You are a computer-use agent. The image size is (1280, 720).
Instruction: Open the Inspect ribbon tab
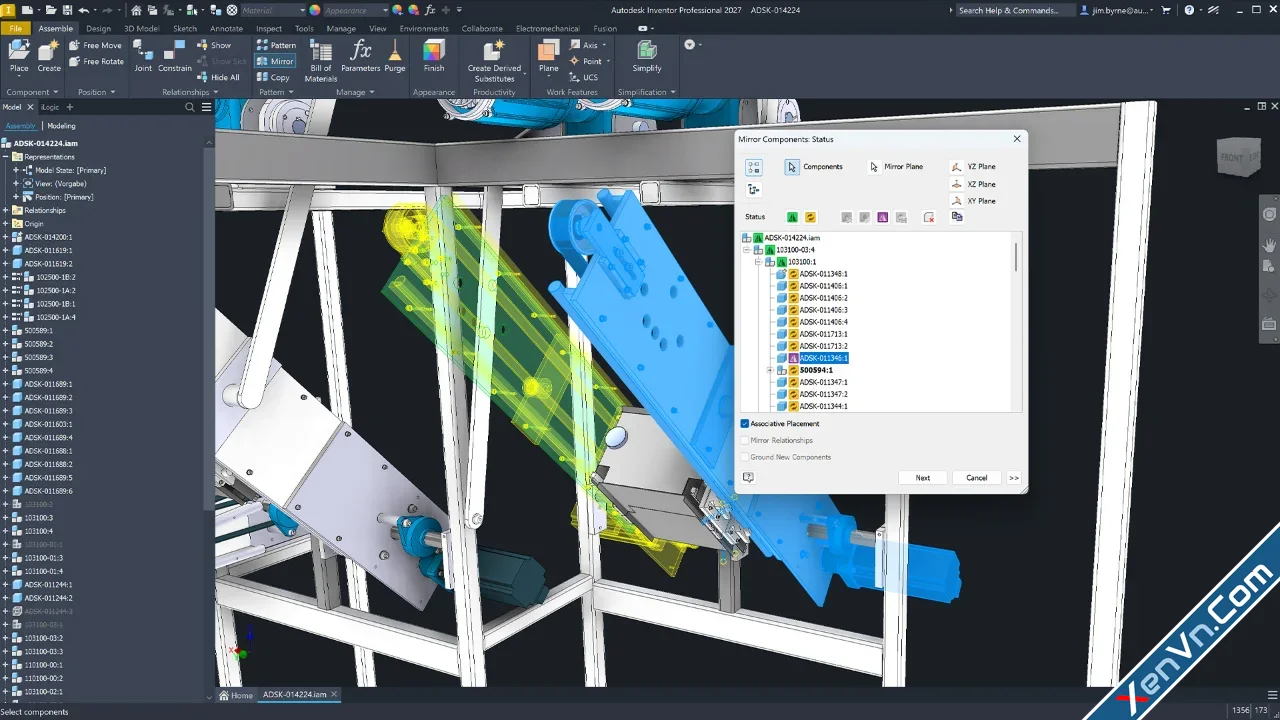[x=269, y=28]
